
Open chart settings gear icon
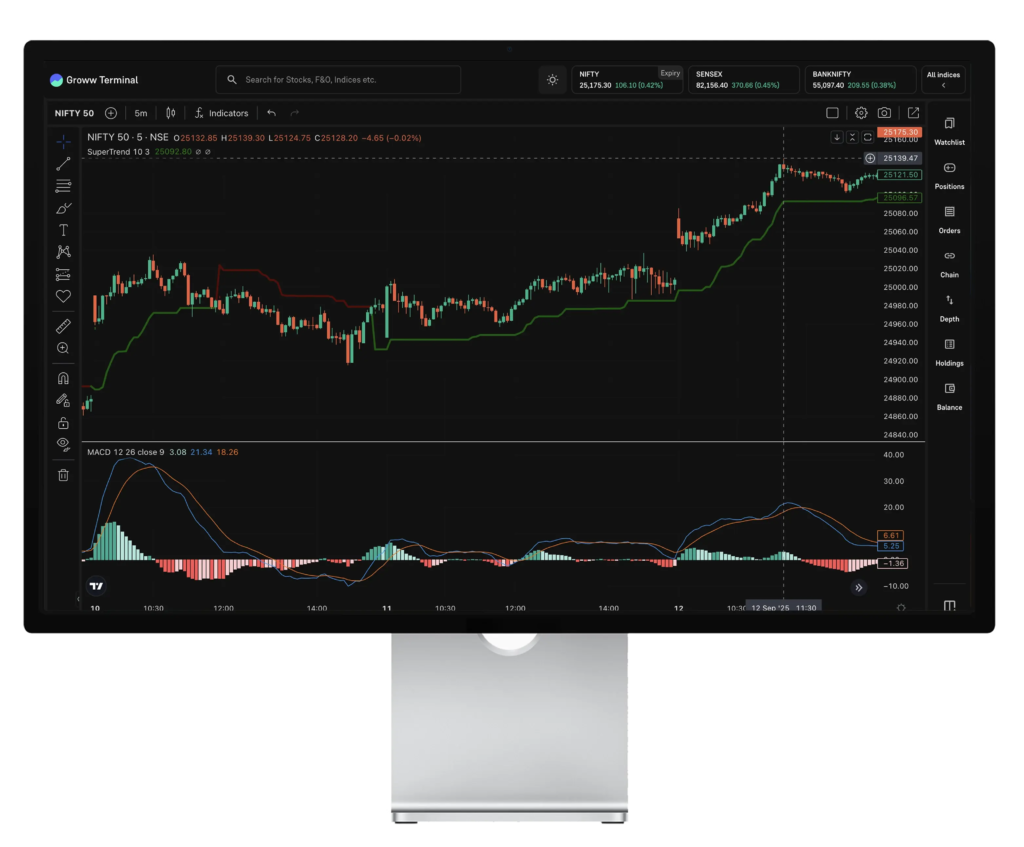pyautogui.click(x=860, y=113)
